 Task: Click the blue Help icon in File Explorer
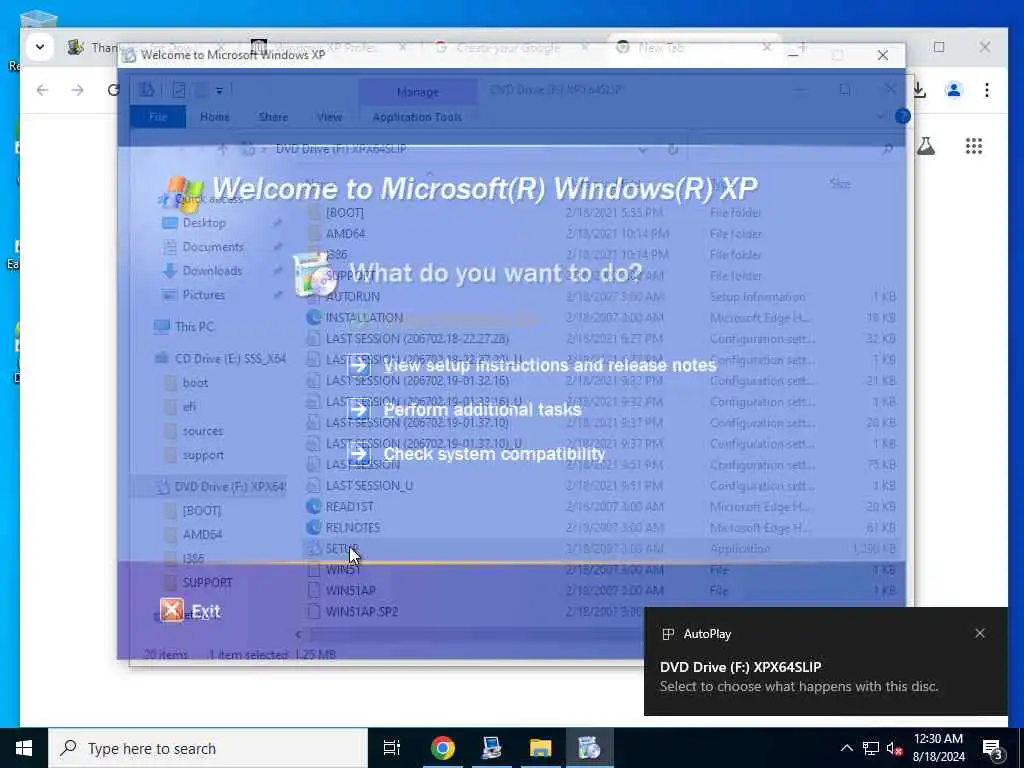pyautogui.click(x=903, y=116)
